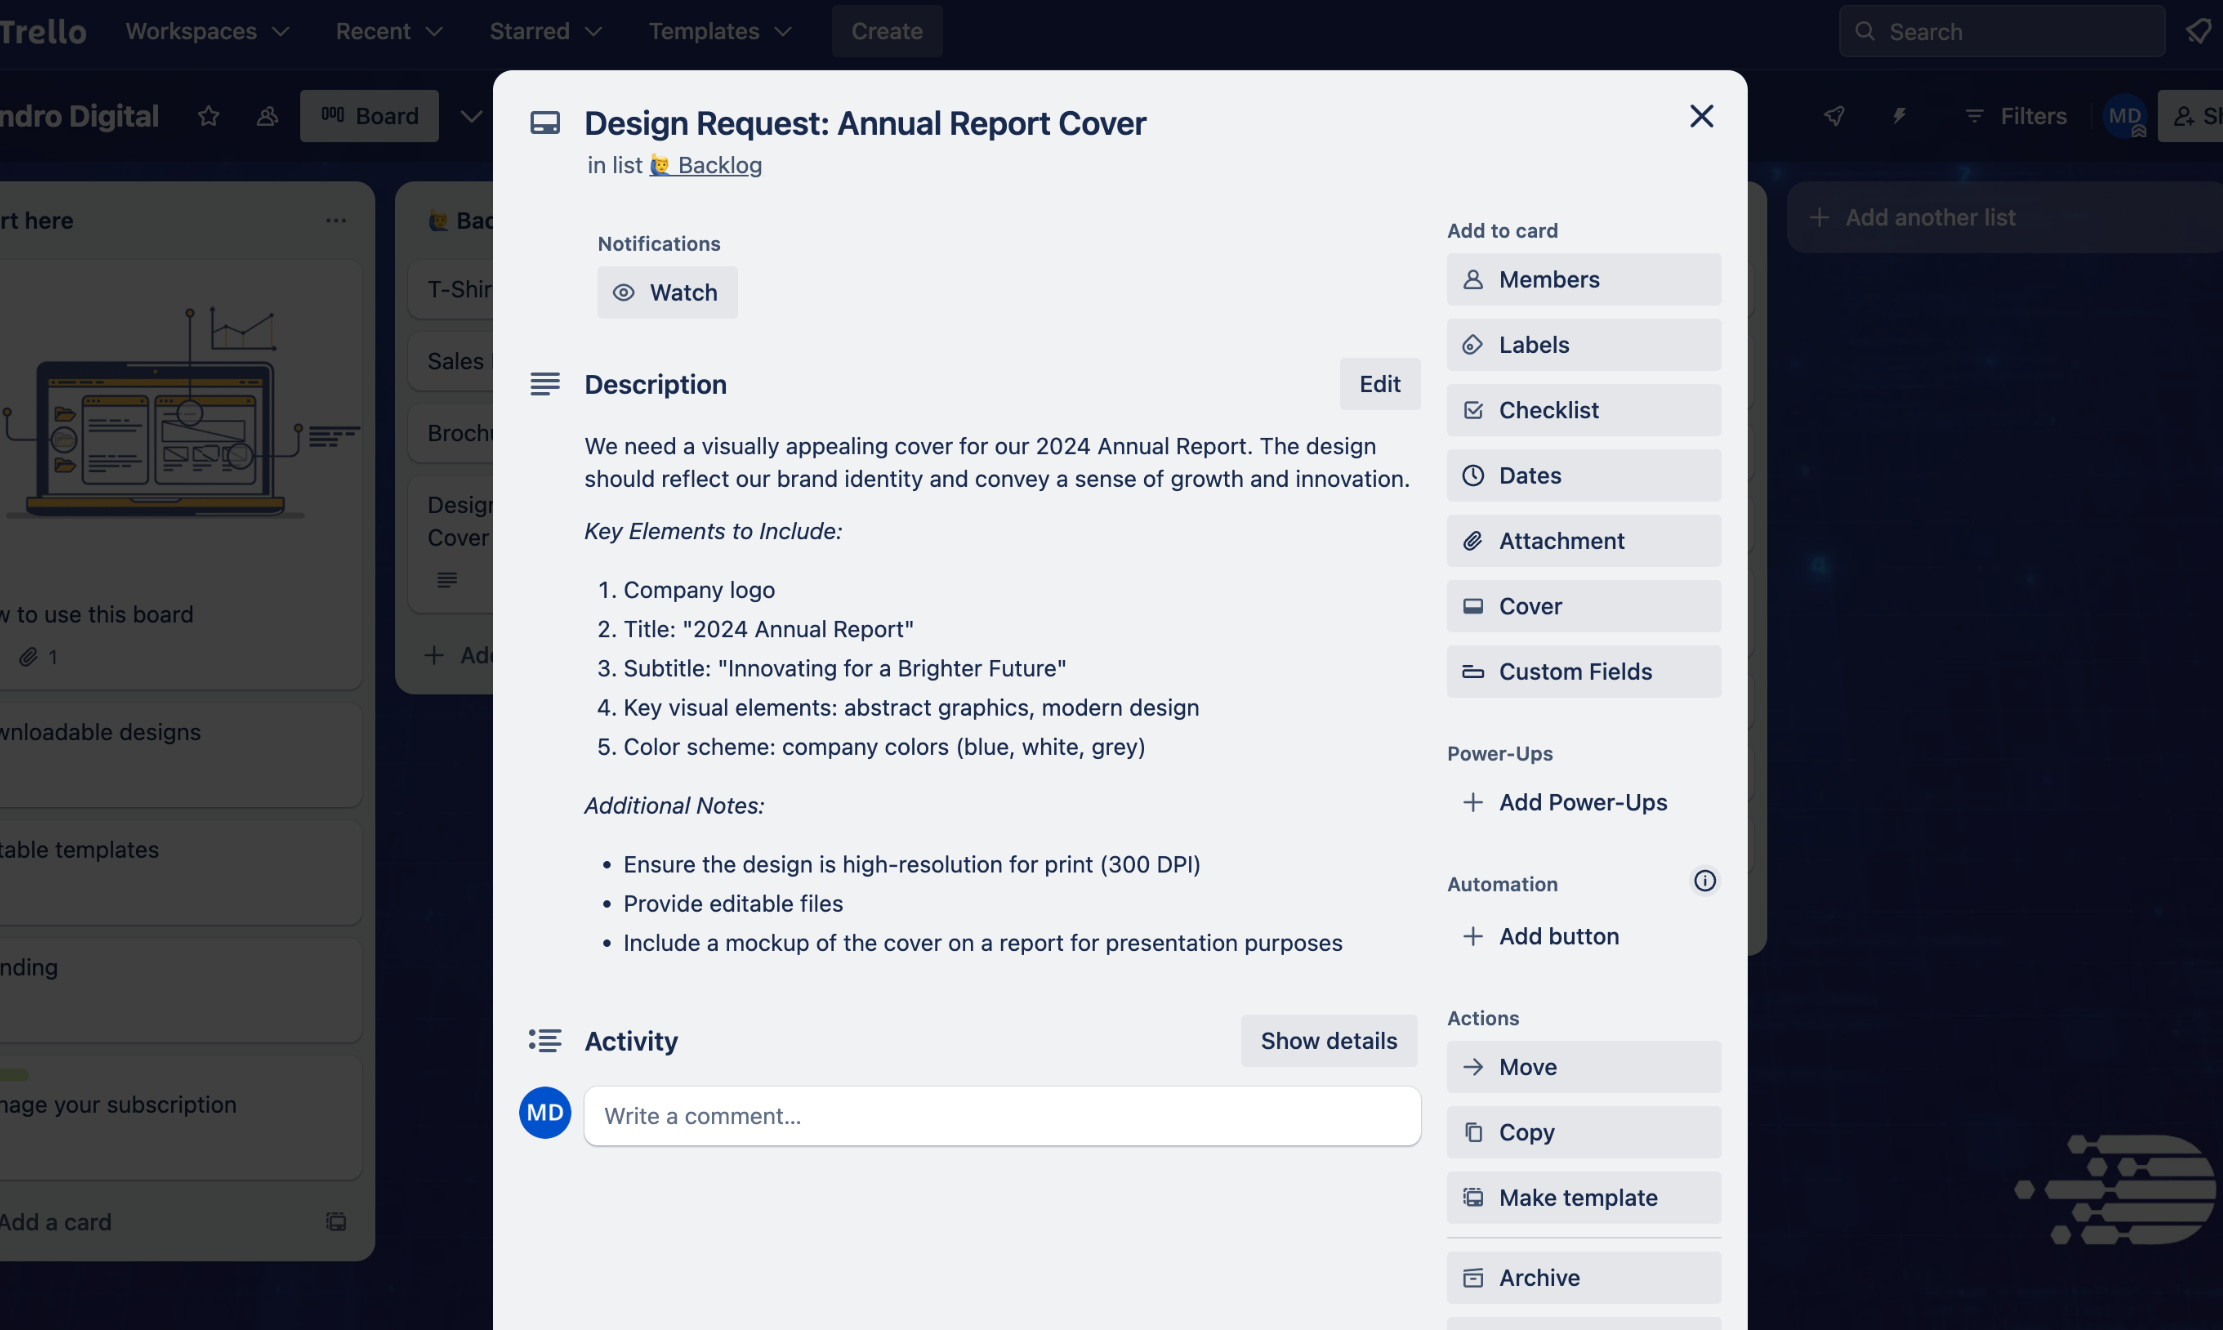Viewport: 2223px width, 1330px height.
Task: Toggle Show details in Activity
Action: [1328, 1041]
